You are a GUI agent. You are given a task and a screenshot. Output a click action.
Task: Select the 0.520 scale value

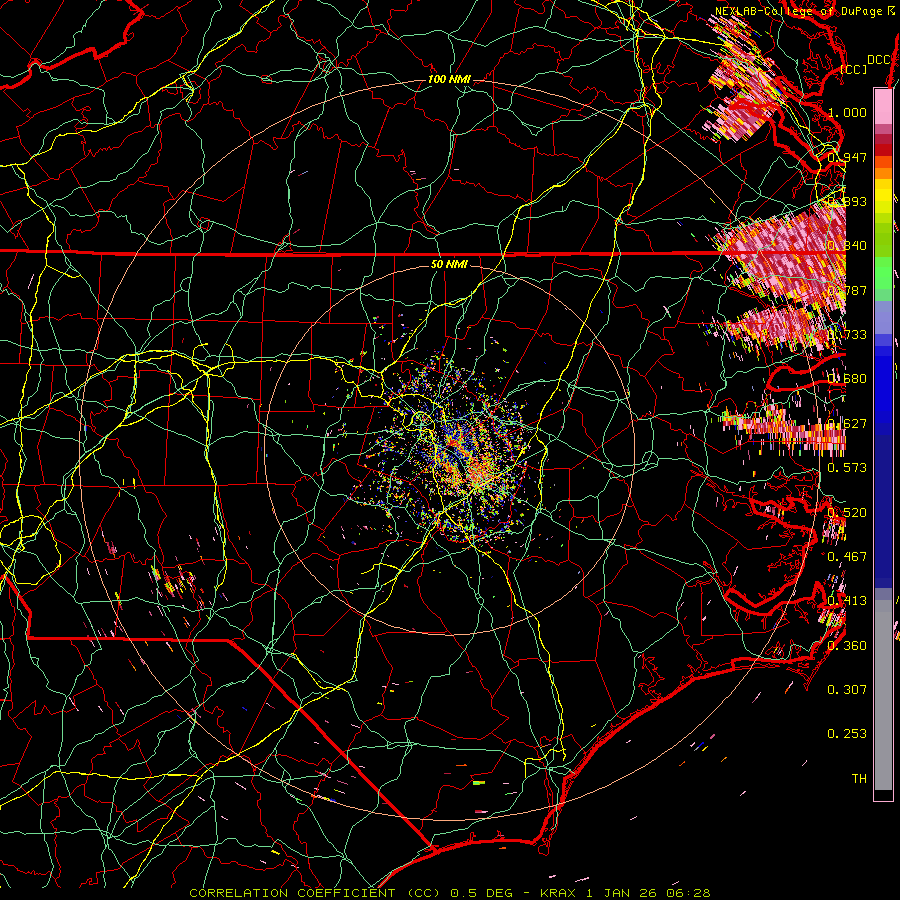[847, 513]
